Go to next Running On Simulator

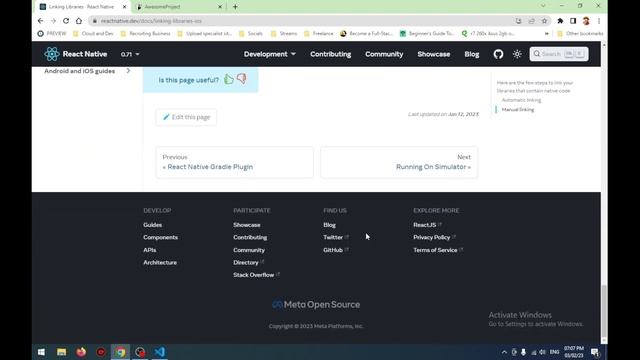[x=399, y=162]
